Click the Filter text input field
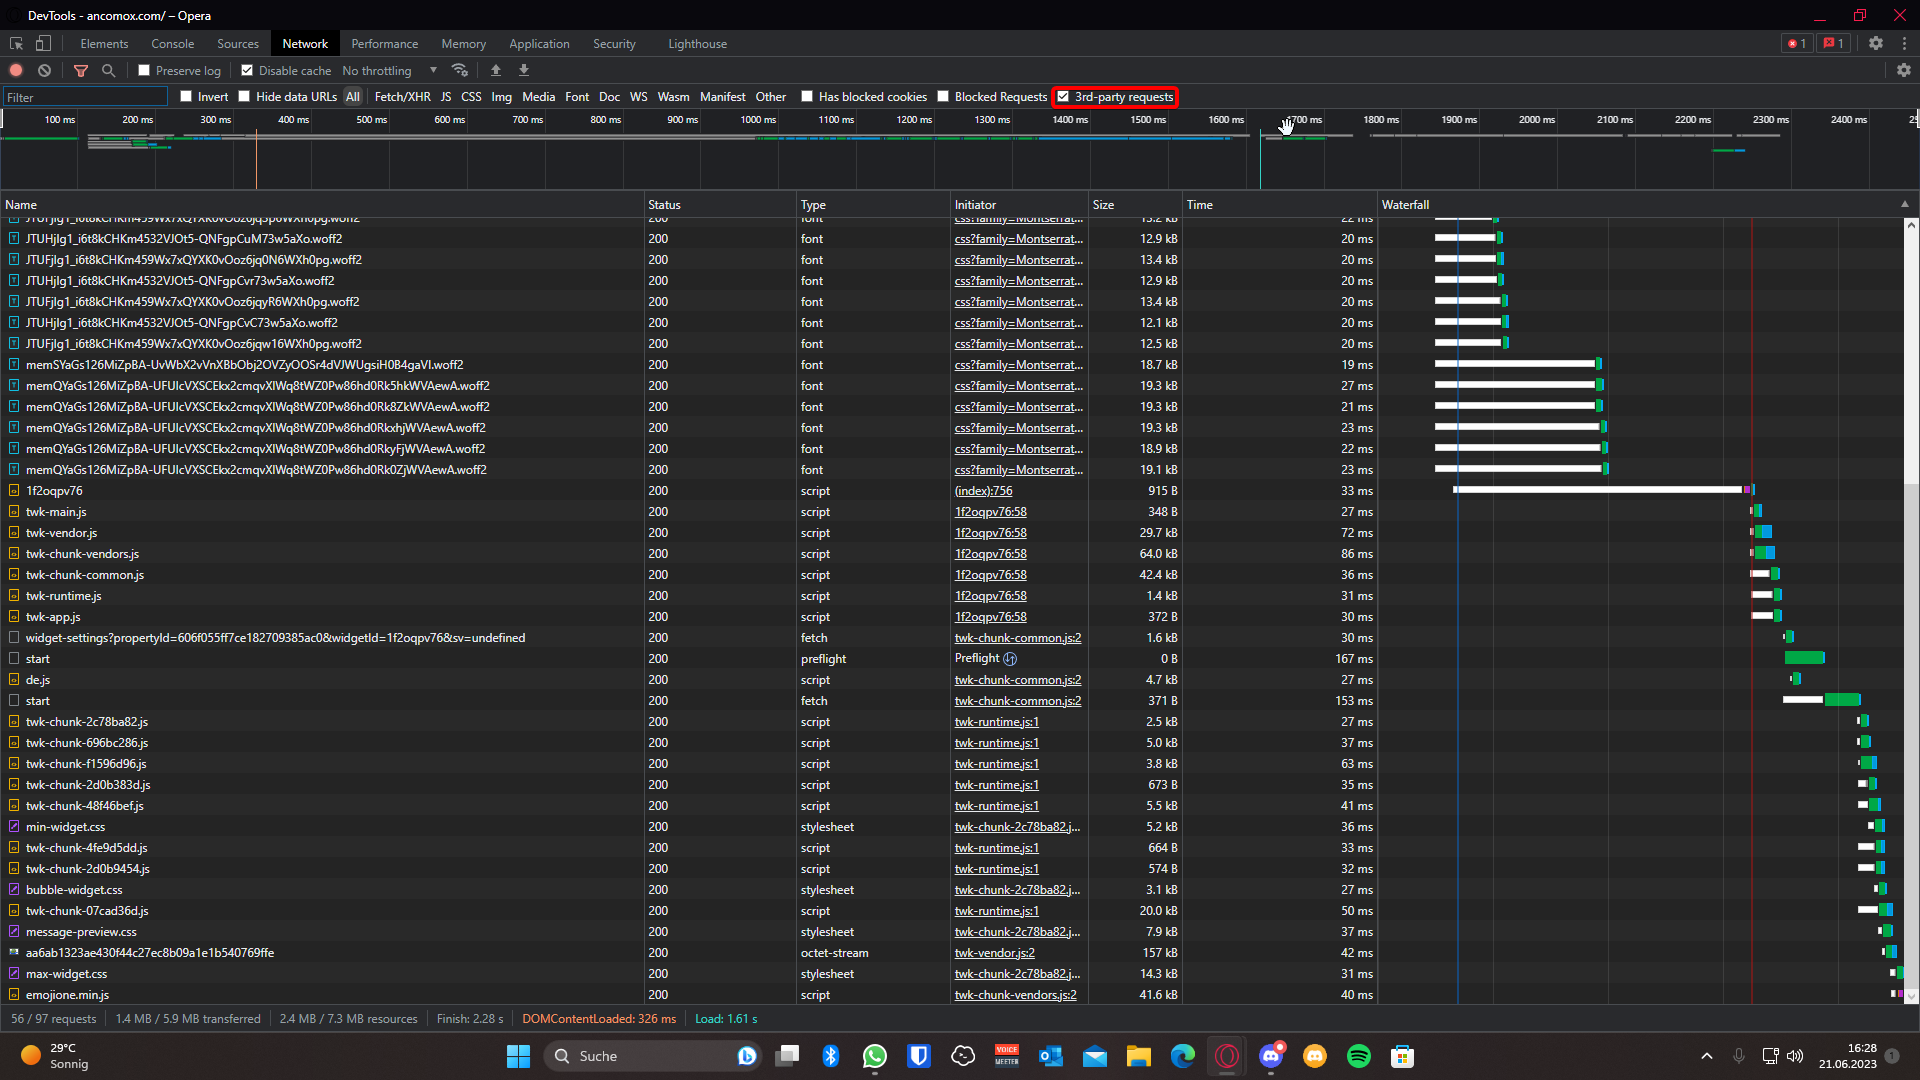1920x1080 pixels. 85,97
